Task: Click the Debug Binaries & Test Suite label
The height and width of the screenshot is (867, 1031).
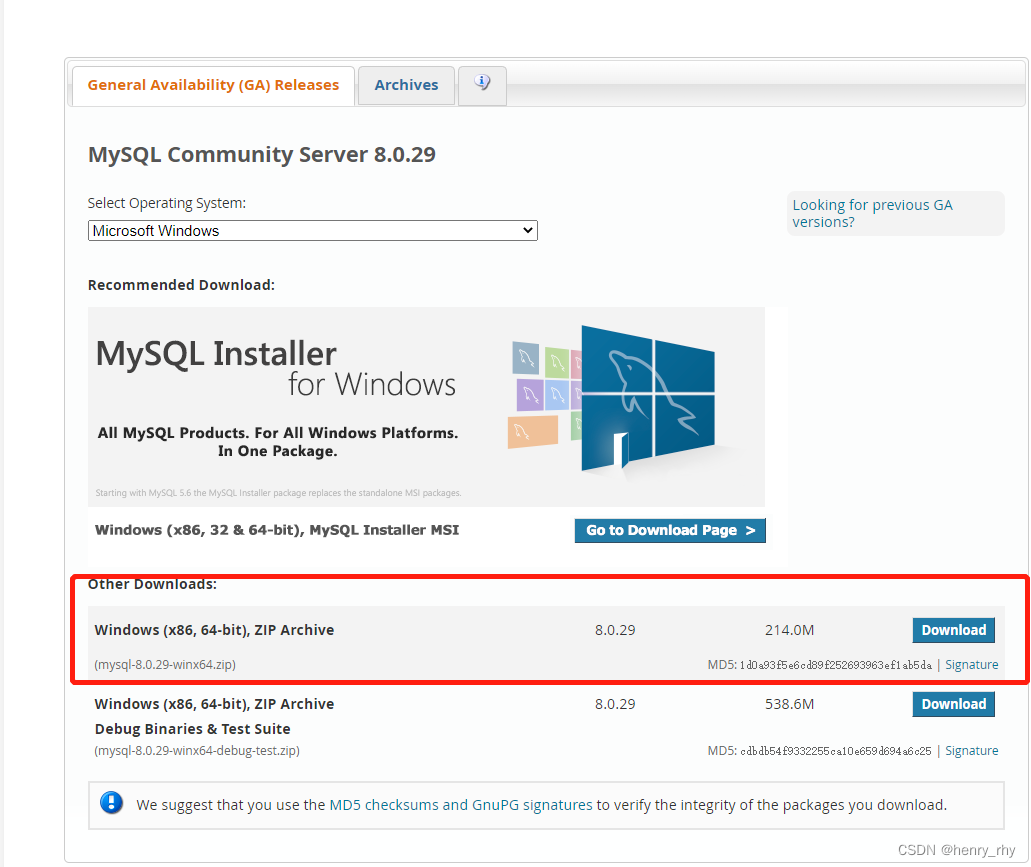Action: tap(193, 729)
